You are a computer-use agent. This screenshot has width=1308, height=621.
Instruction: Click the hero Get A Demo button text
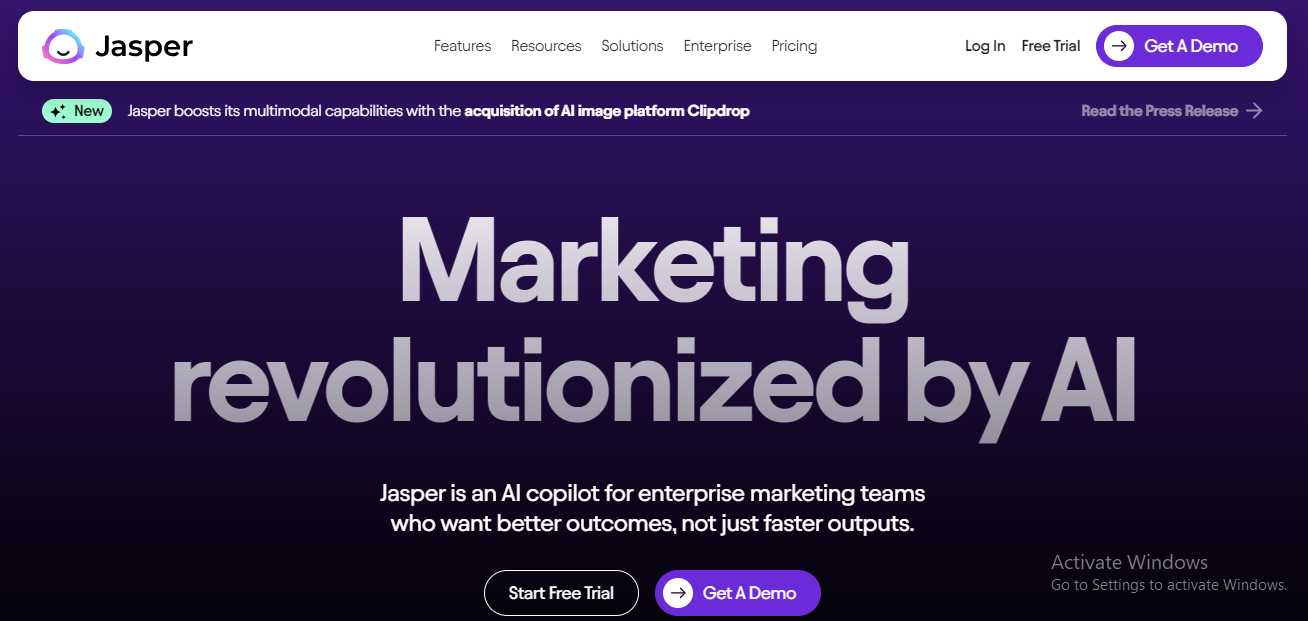tap(749, 593)
